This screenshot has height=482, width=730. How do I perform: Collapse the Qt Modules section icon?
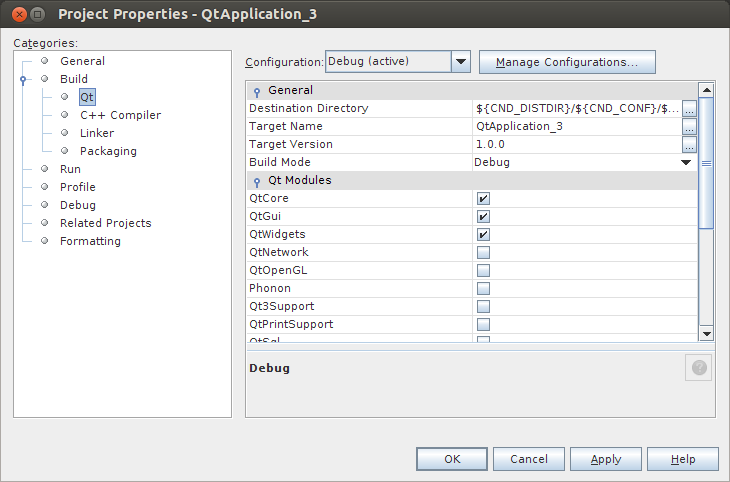click(257, 181)
